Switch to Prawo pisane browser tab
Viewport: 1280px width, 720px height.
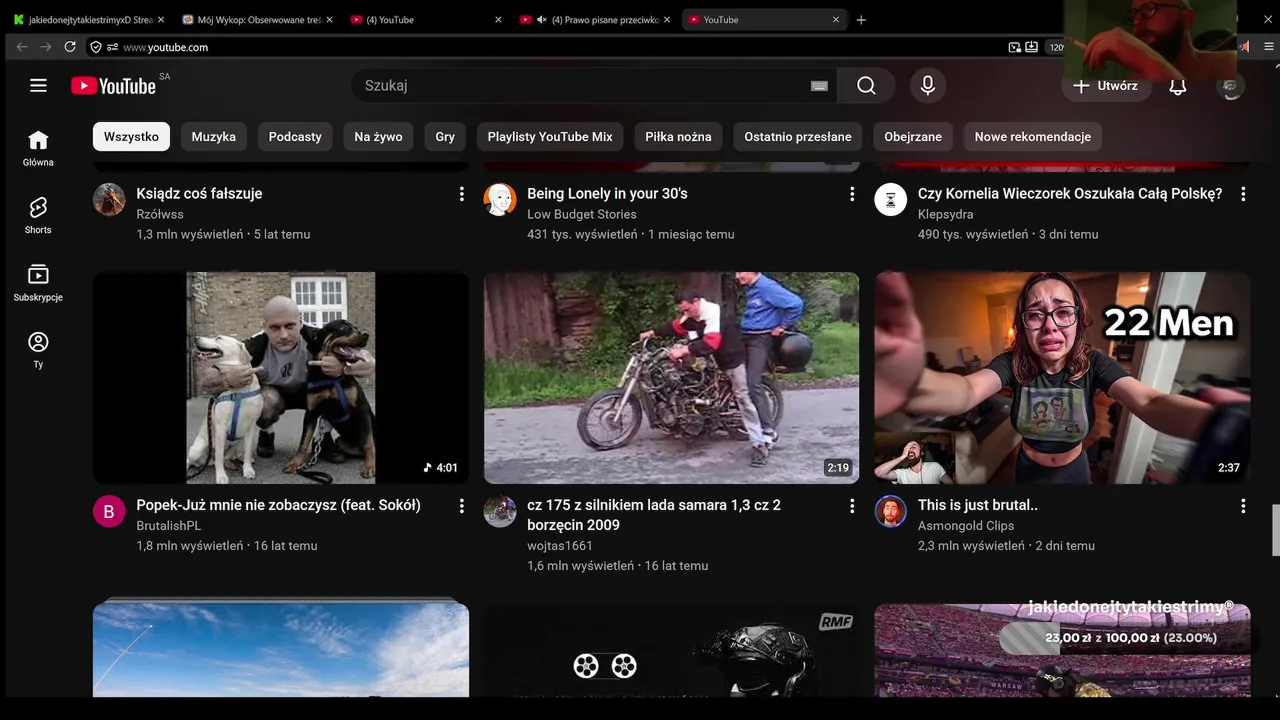click(596, 19)
